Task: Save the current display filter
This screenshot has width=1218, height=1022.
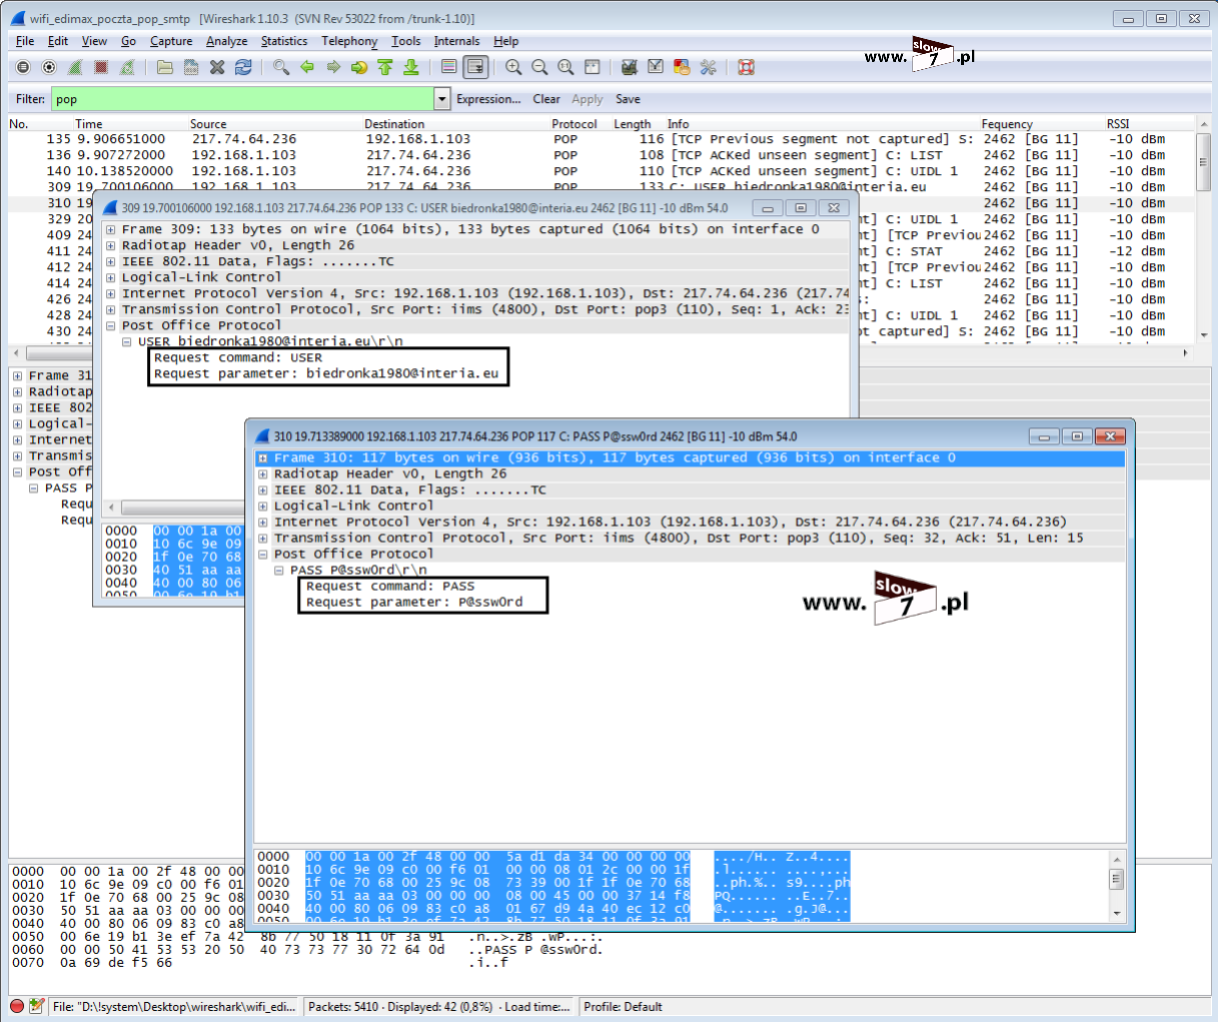Action: point(627,99)
